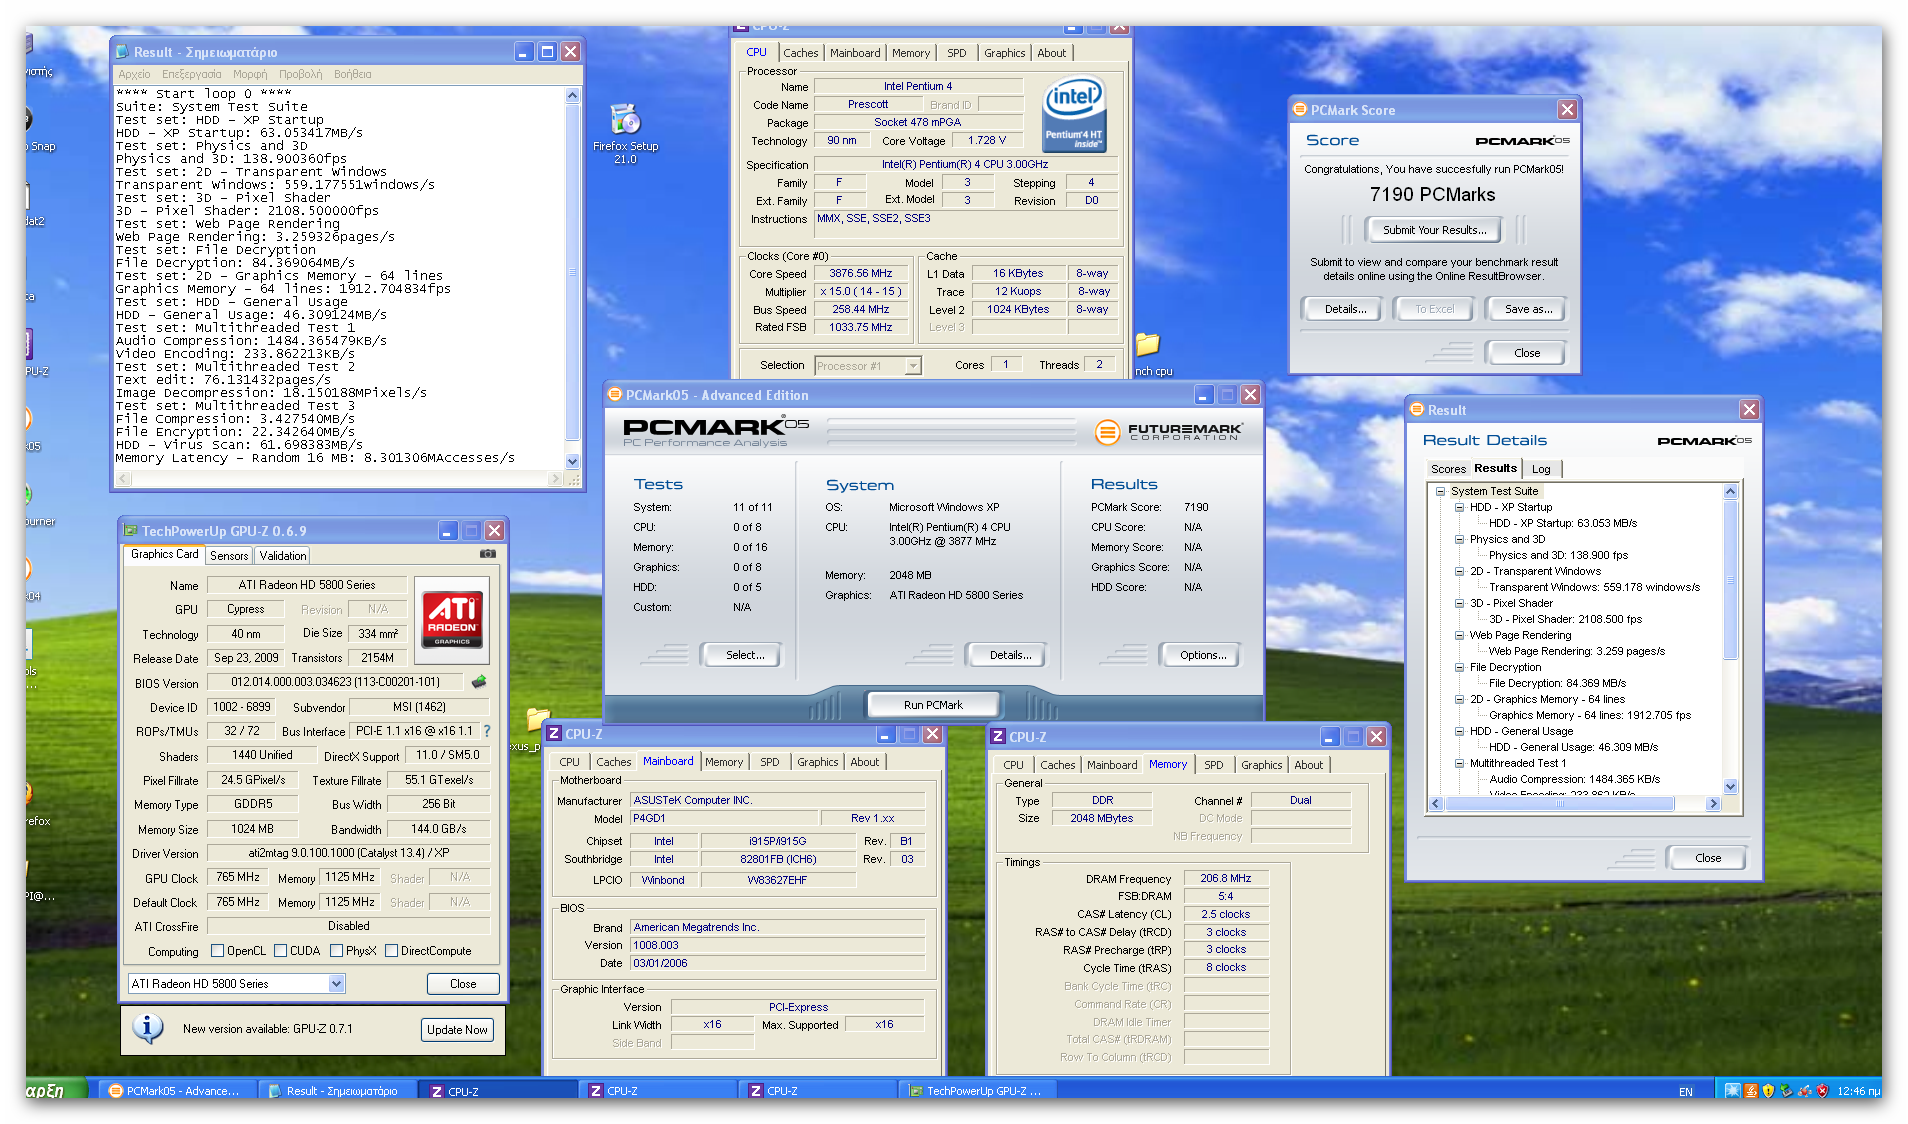This screenshot has width=1908, height=1124.
Task: Click the red security alert shield tray icon
Action: point(1822,1091)
